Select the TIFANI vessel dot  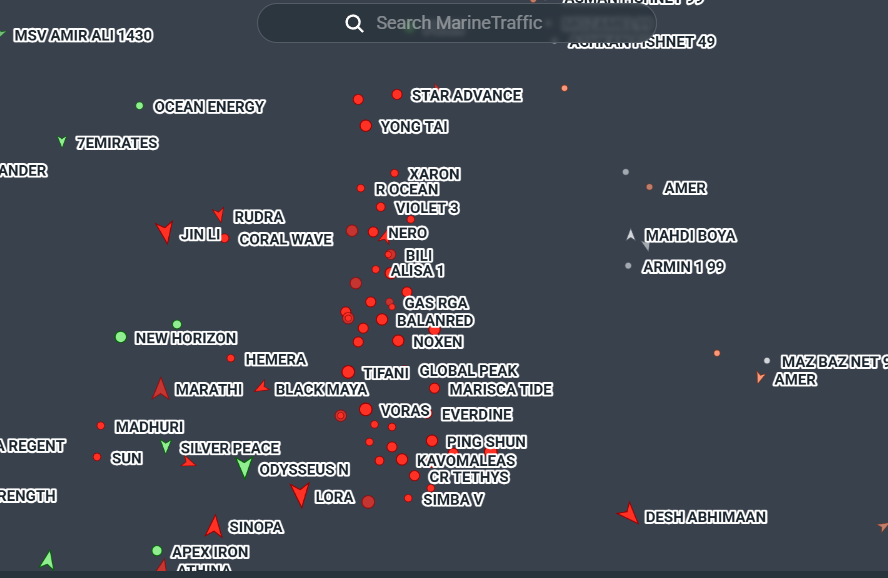pyautogui.click(x=348, y=372)
